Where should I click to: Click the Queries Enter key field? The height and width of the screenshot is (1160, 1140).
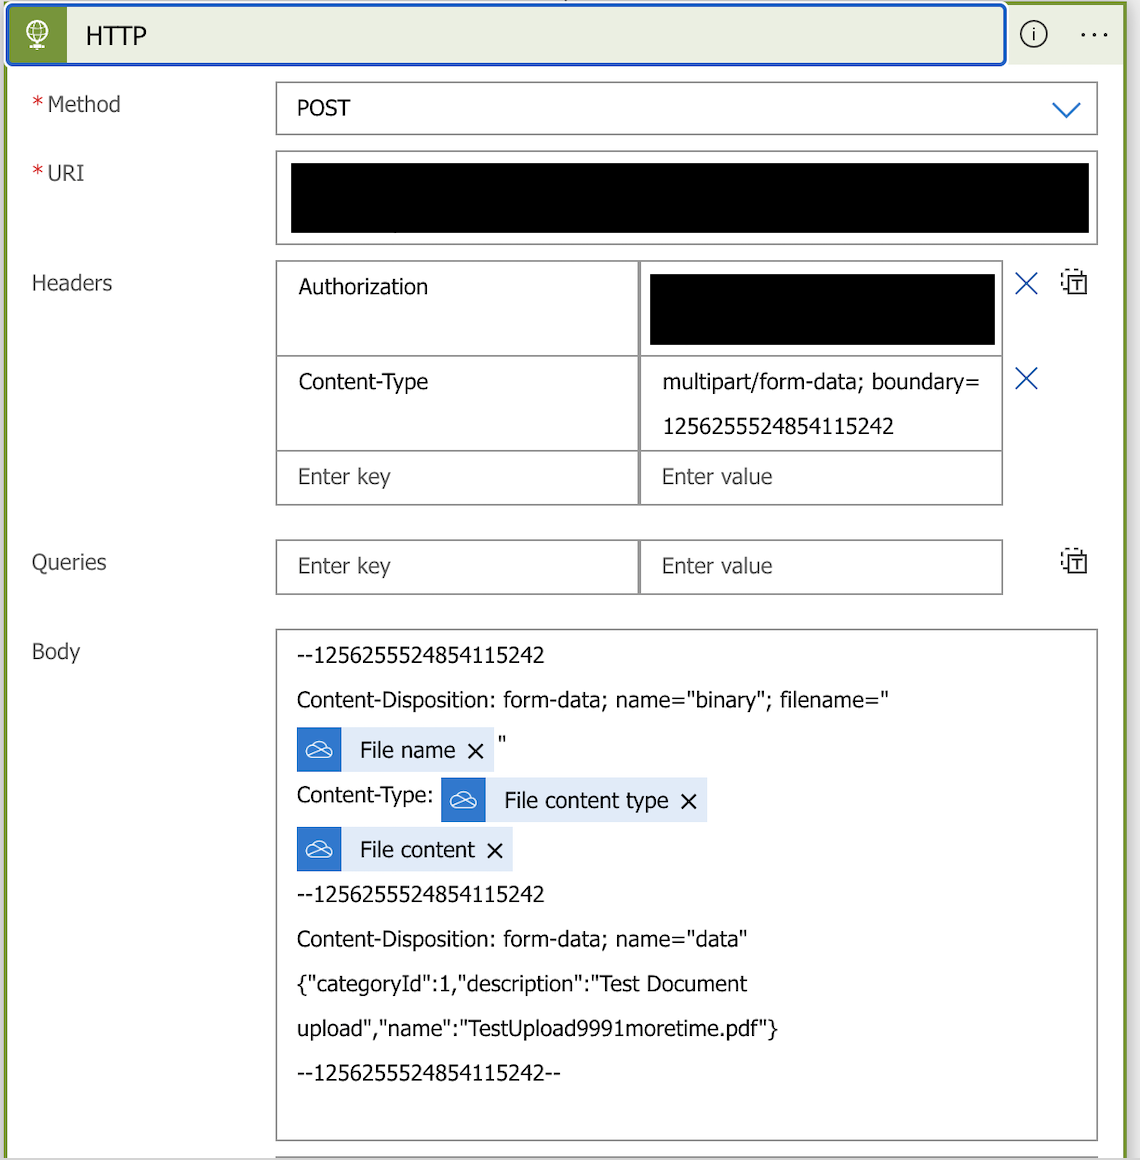click(x=457, y=567)
